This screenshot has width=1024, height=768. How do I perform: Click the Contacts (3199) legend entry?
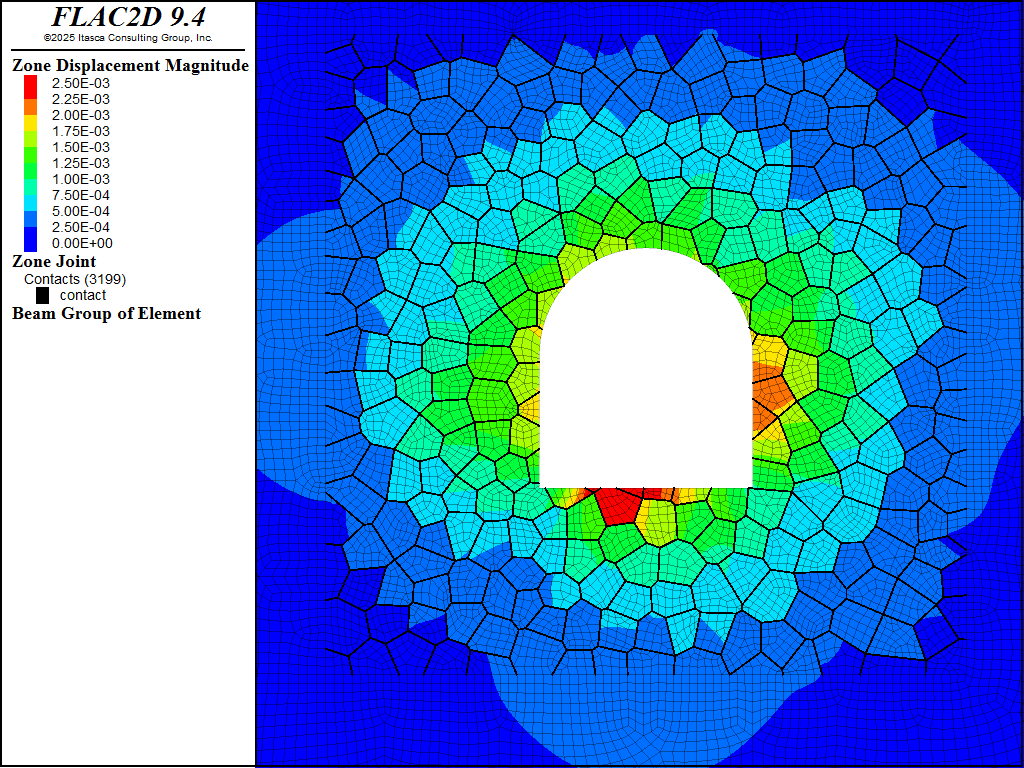click(75, 279)
